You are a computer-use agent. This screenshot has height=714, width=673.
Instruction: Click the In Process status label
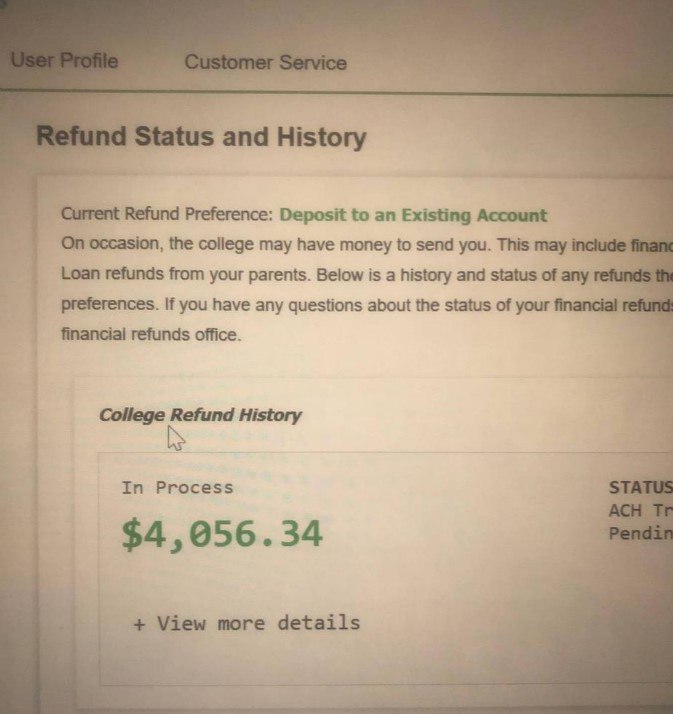pos(177,488)
